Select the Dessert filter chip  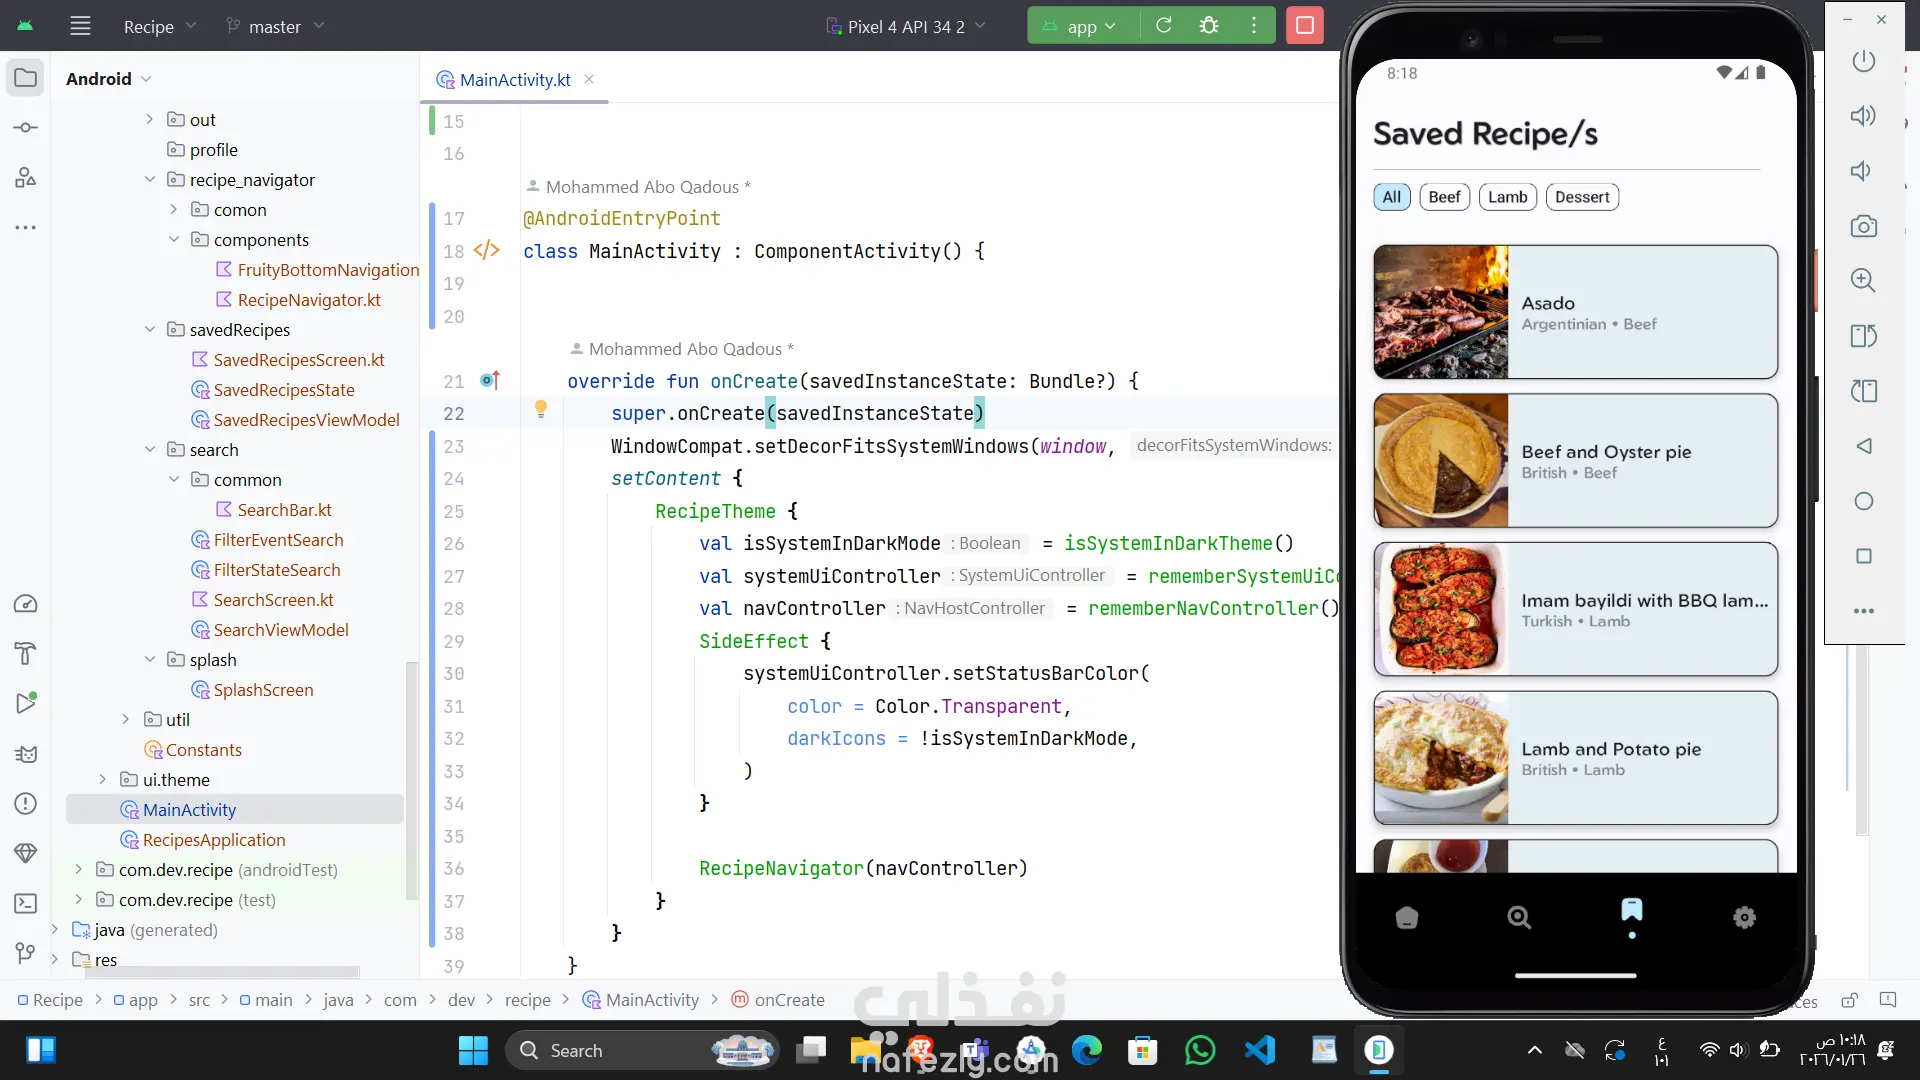[x=1582, y=197]
